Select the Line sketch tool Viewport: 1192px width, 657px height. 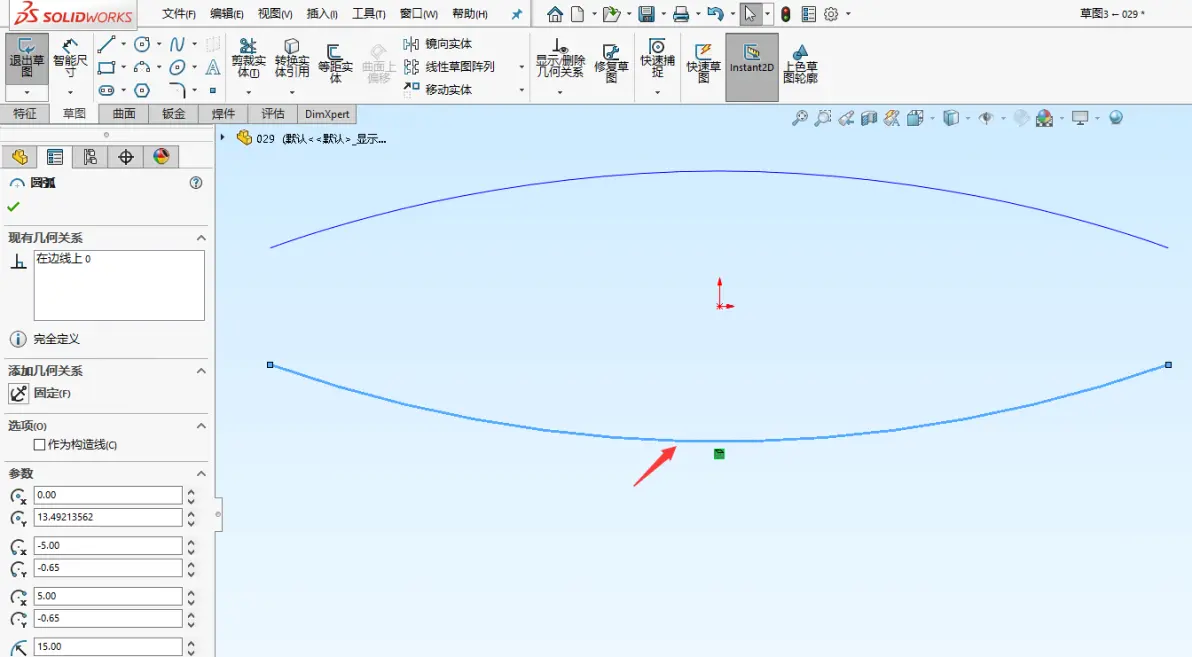tap(106, 44)
